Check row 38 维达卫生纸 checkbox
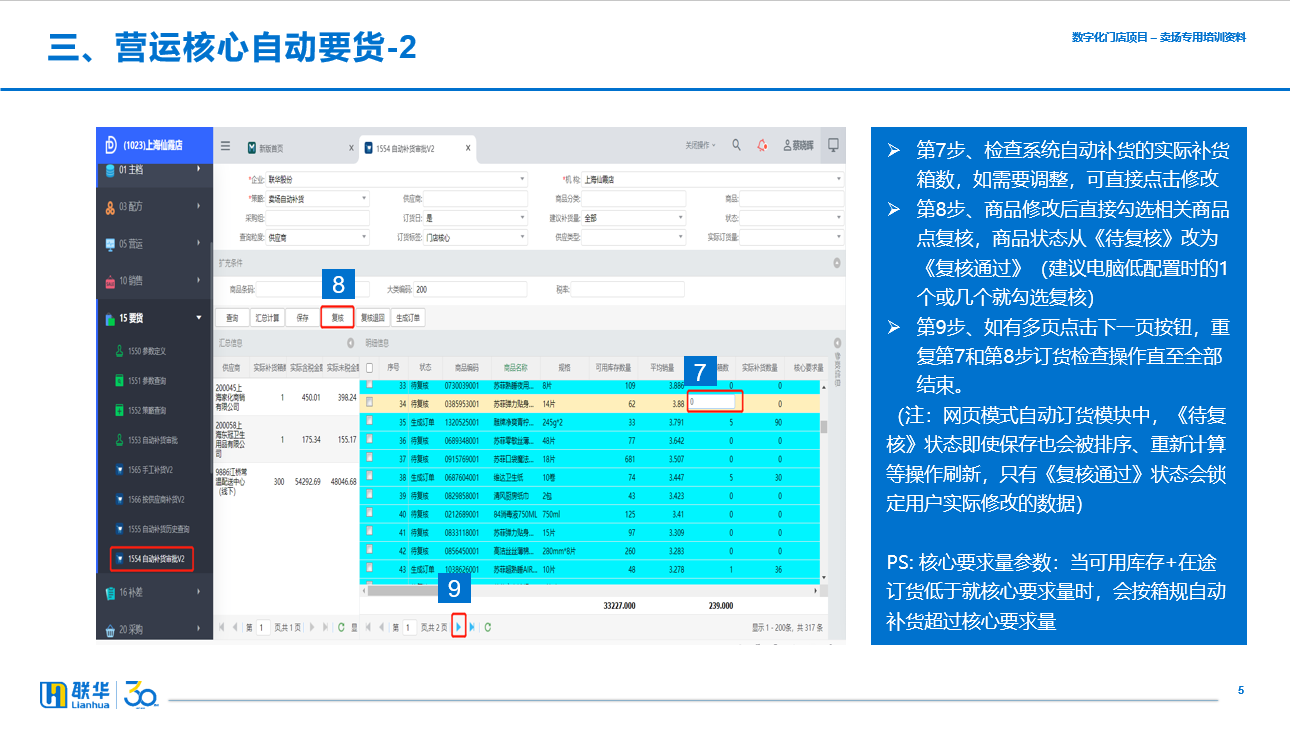Image resolution: width=1290 pixels, height=729 pixels. (x=369, y=477)
